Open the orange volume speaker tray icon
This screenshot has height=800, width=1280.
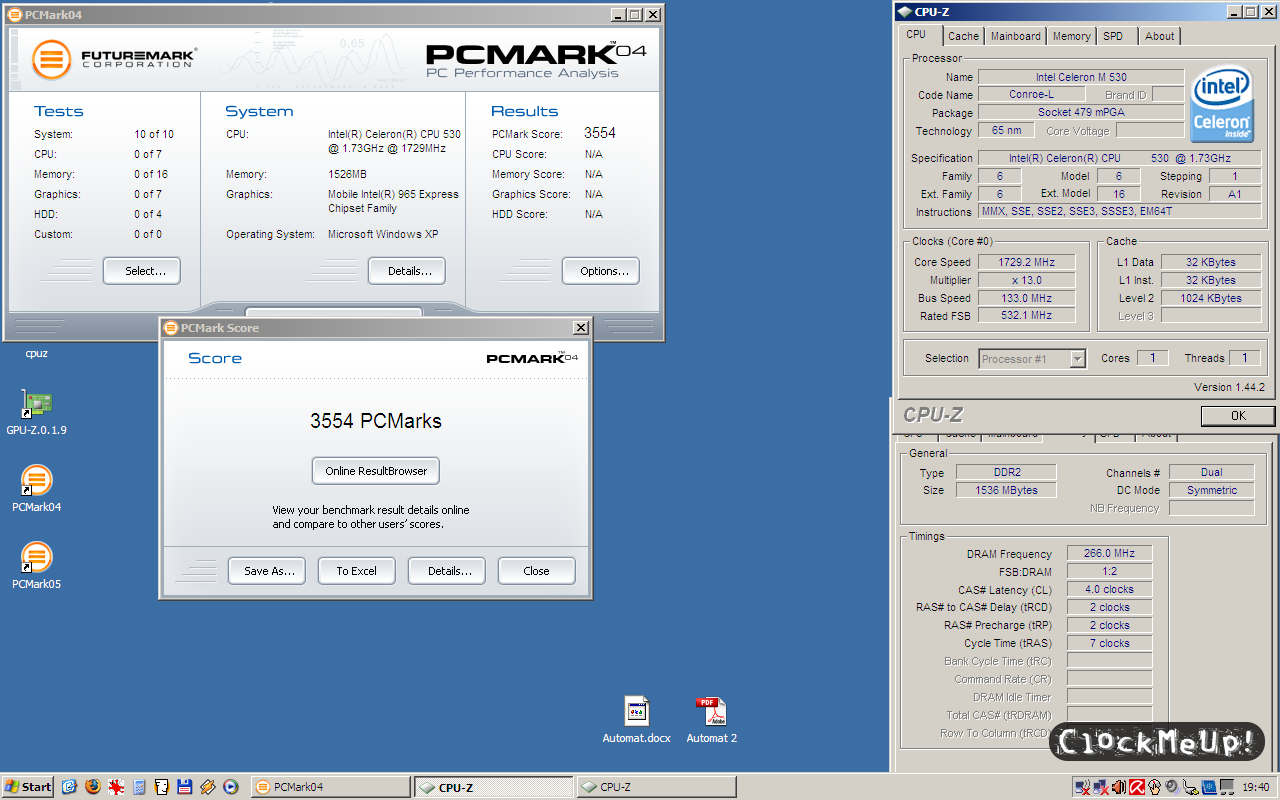[1119, 787]
